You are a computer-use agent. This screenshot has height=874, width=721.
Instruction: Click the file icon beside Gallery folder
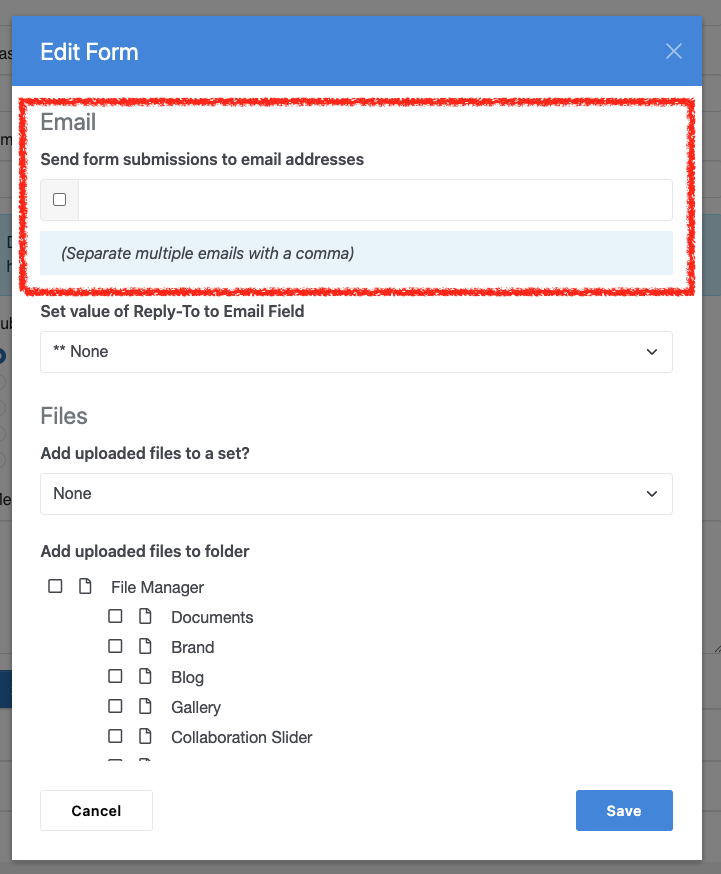[145, 707]
